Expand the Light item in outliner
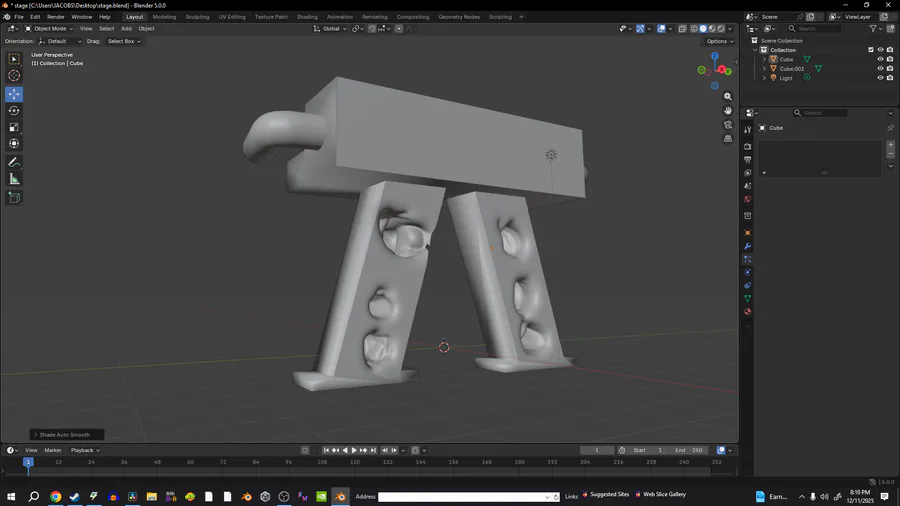The width and height of the screenshot is (900, 506). (x=764, y=78)
